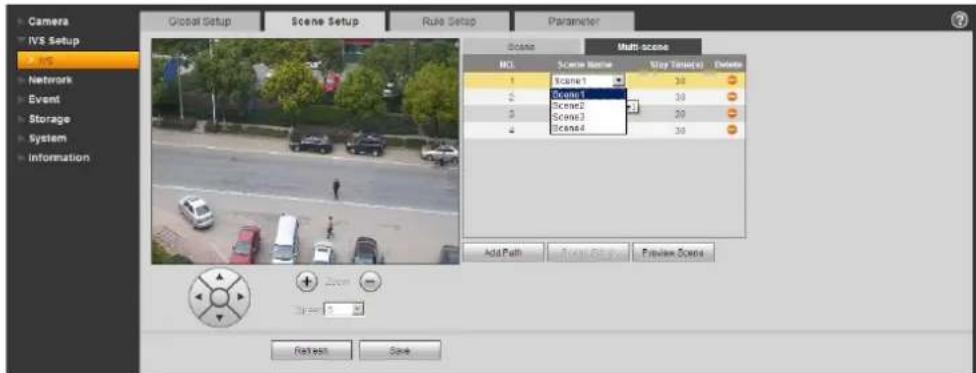
Task: Open the Scene sub-tab
Action: coord(523,47)
